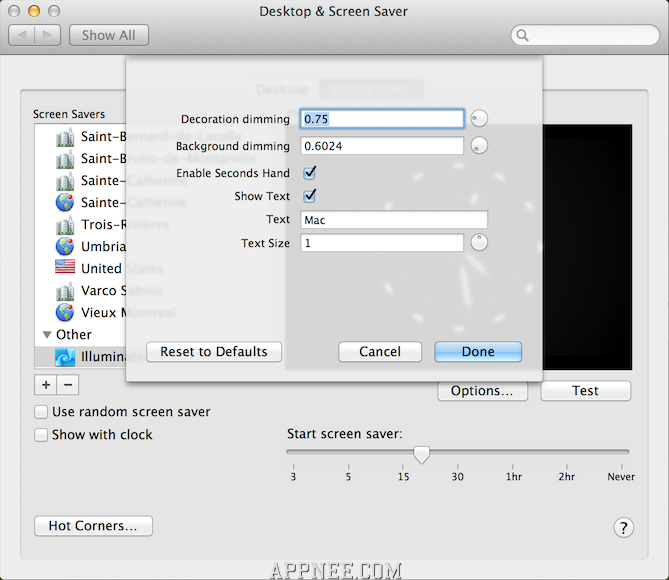Image resolution: width=669 pixels, height=580 pixels.
Task: Click the 30 minute slider tick label
Action: click(457, 477)
